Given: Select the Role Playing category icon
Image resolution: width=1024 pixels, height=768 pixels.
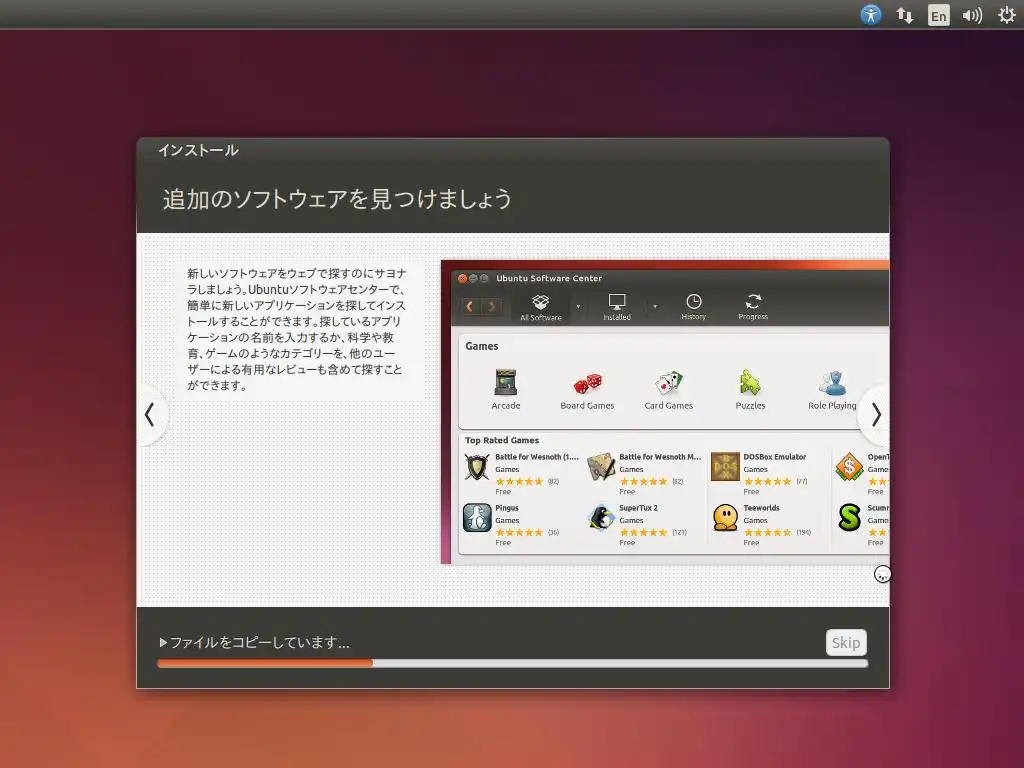Looking at the screenshot, I should 832,383.
